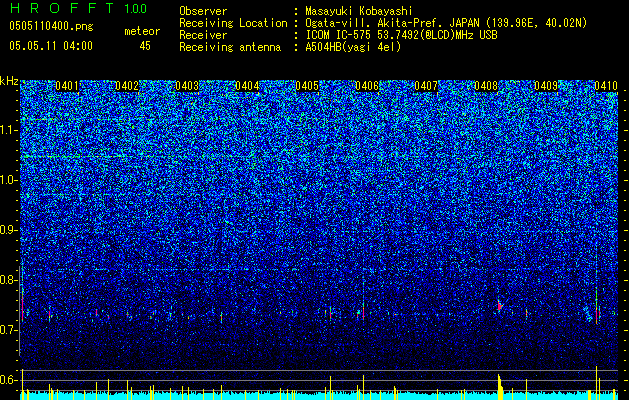Click the 0402 time marker
The image size is (629, 400).
pos(127,86)
